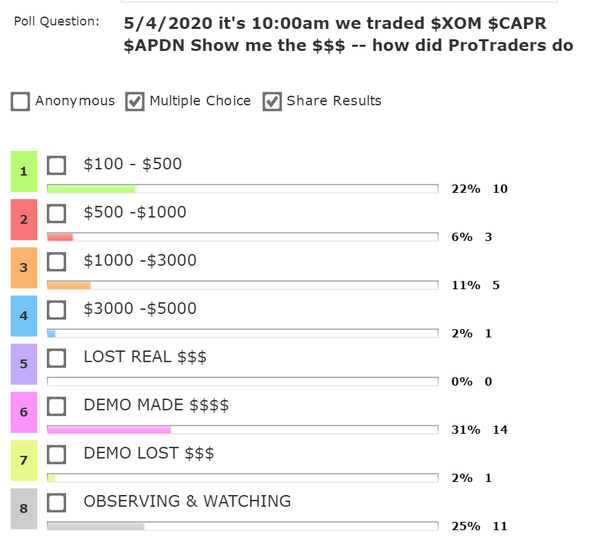Click the blue number 4 color swatch
Image resolution: width=600 pixels, height=546 pixels.
tap(23, 315)
